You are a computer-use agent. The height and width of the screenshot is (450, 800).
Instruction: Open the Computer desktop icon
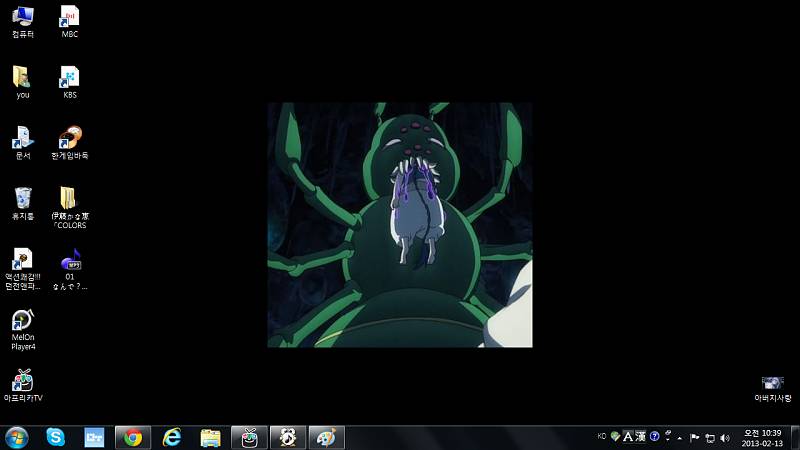(22, 17)
